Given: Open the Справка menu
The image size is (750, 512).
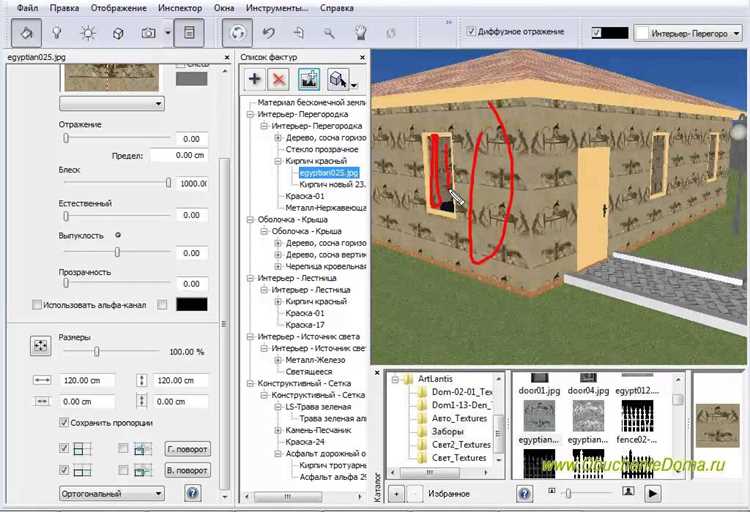Looking at the screenshot, I should click(336, 8).
